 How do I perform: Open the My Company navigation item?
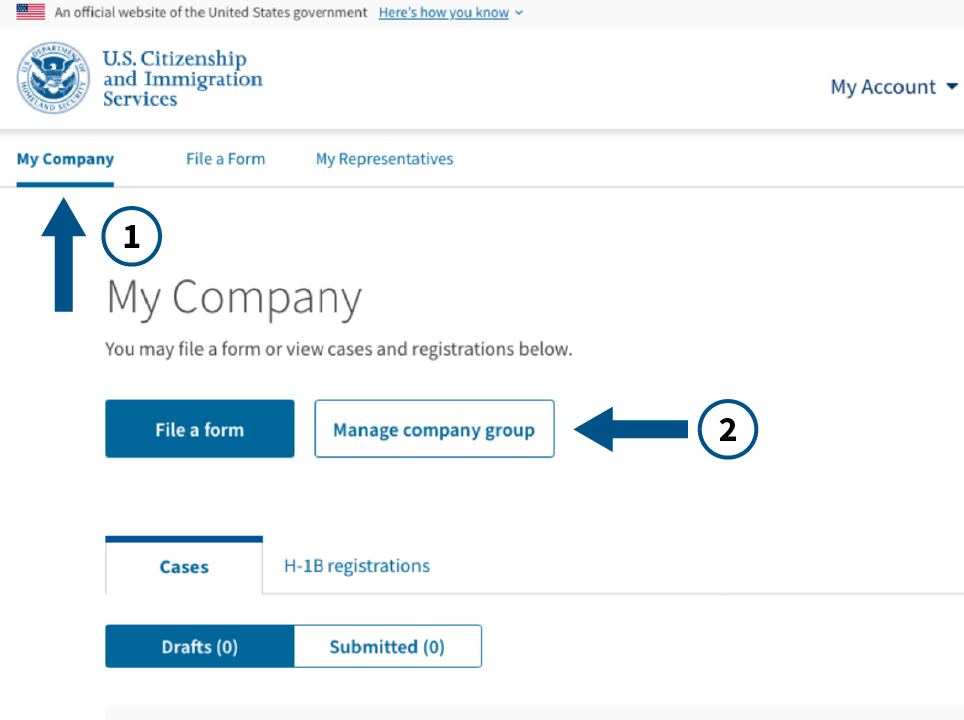click(x=65, y=158)
